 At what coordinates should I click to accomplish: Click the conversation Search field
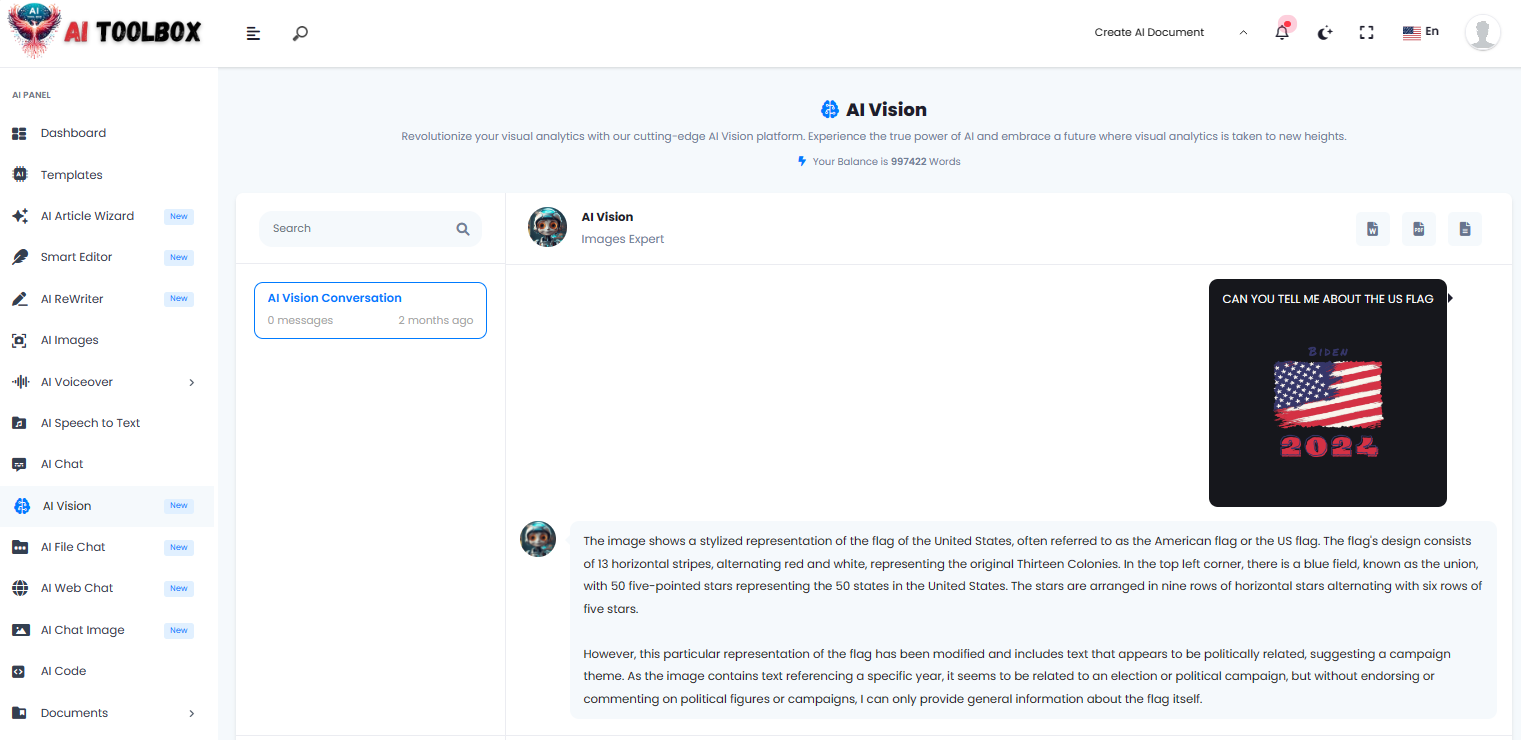[370, 228]
